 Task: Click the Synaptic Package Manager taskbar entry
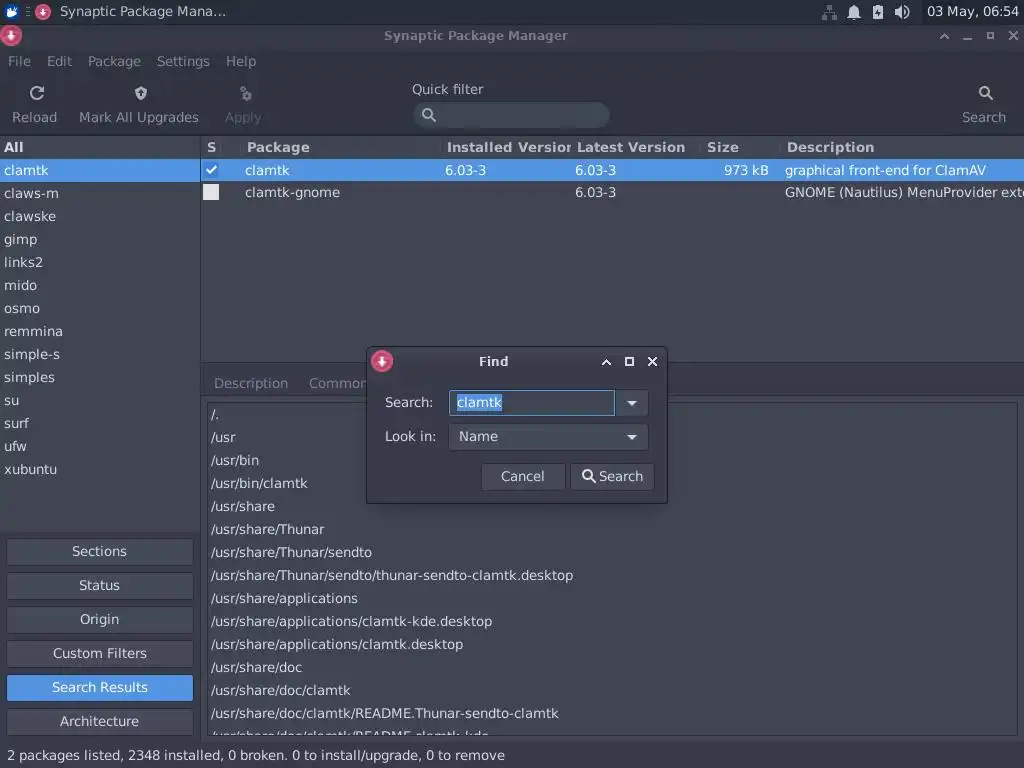pyautogui.click(x=131, y=12)
